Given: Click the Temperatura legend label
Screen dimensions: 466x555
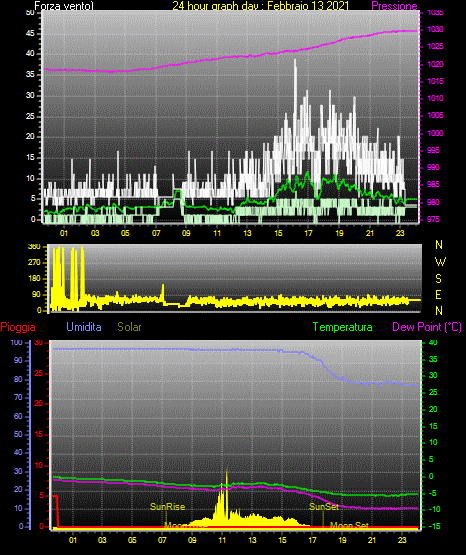Looking at the screenshot, I should [342, 327].
